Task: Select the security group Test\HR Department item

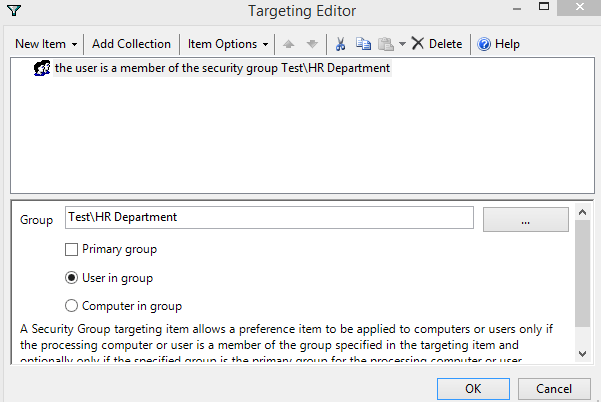Action: [222, 68]
